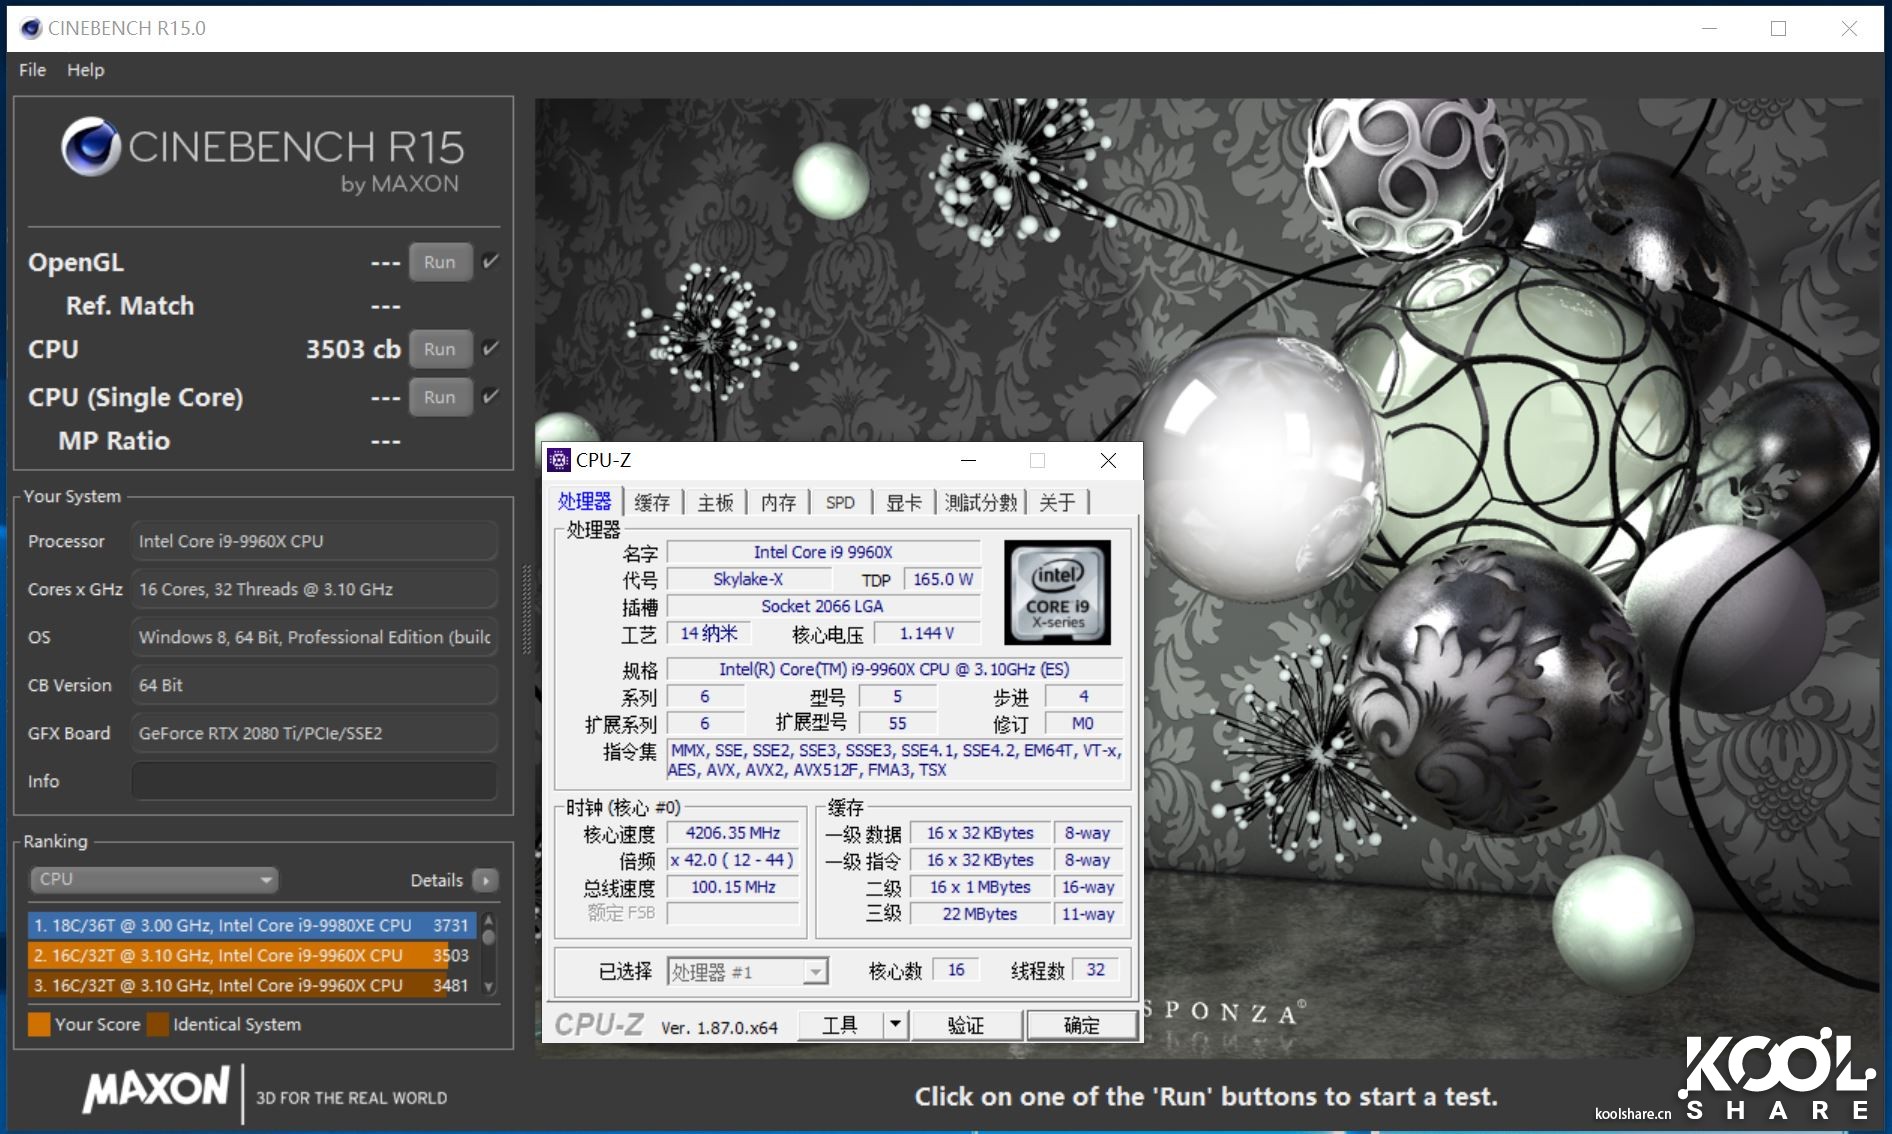Viewport: 1892px width, 1134px height.
Task: Switch to the SPD tab in CPU-Z
Action: (840, 502)
